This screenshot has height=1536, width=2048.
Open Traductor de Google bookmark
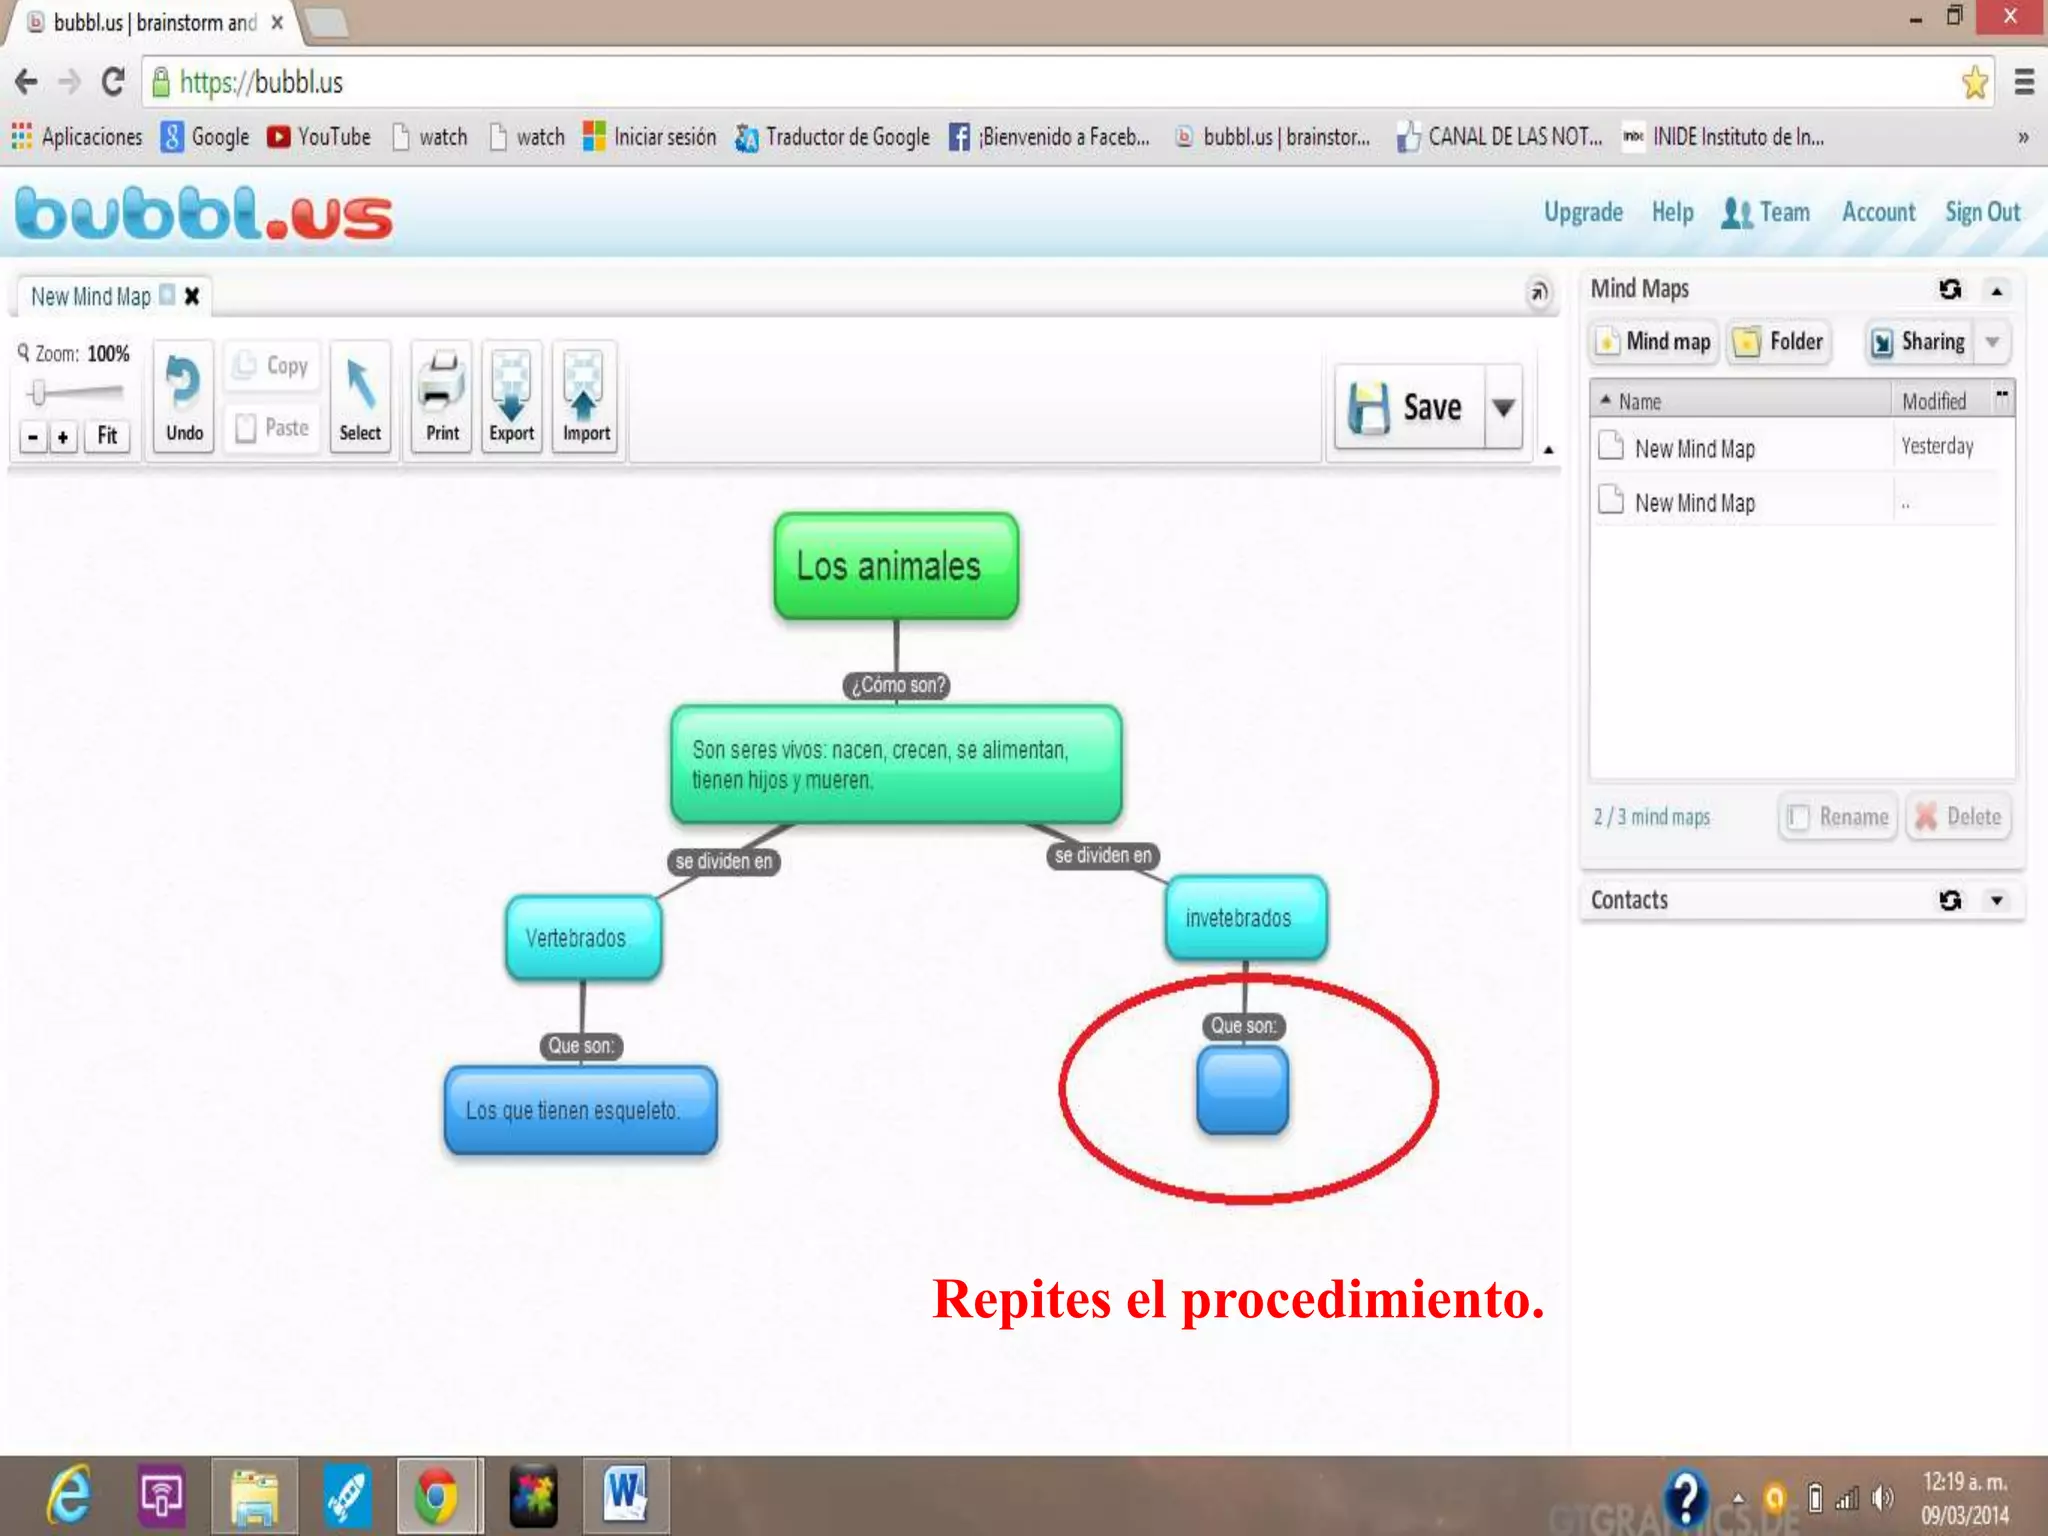[832, 137]
